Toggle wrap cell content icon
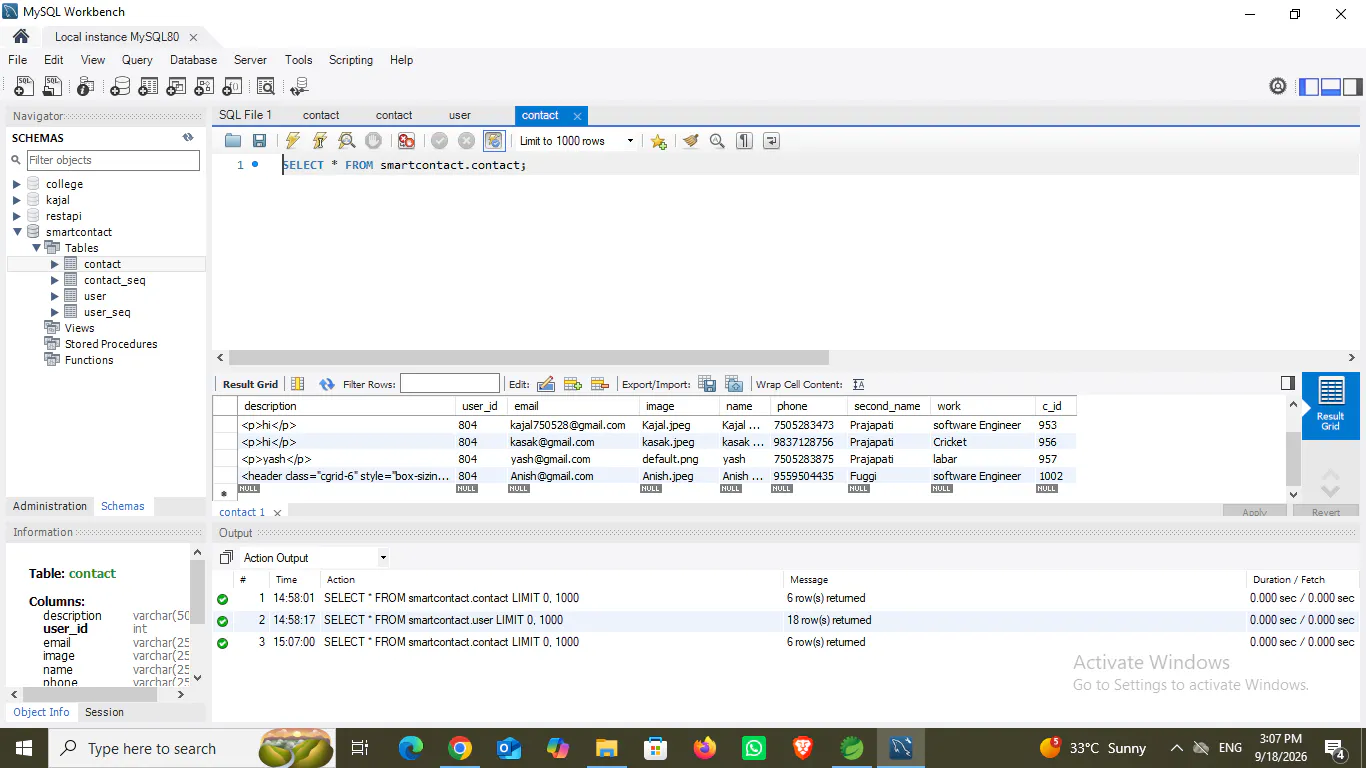Screen dimensions: 1366x768 [x=858, y=384]
